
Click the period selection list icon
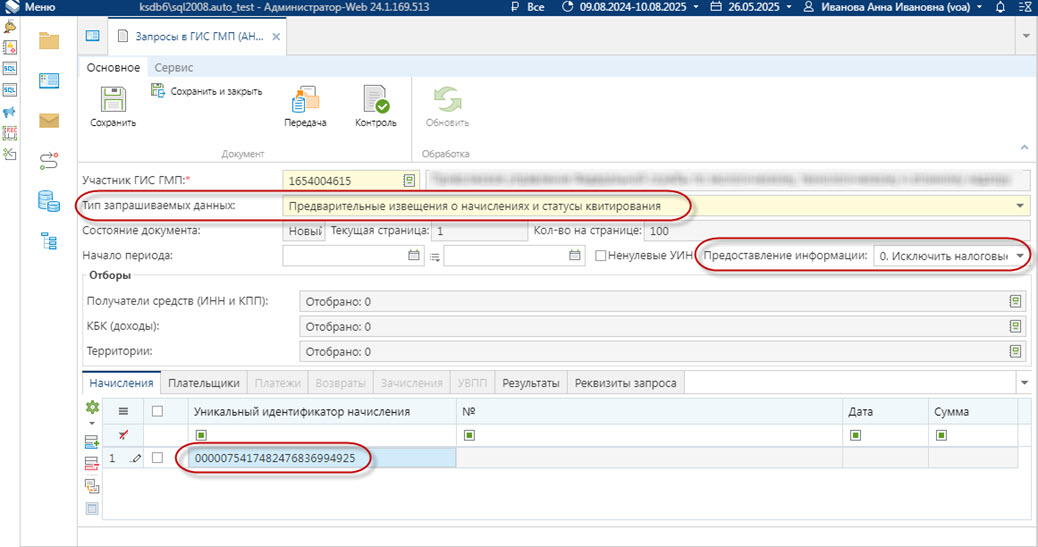coord(434,257)
